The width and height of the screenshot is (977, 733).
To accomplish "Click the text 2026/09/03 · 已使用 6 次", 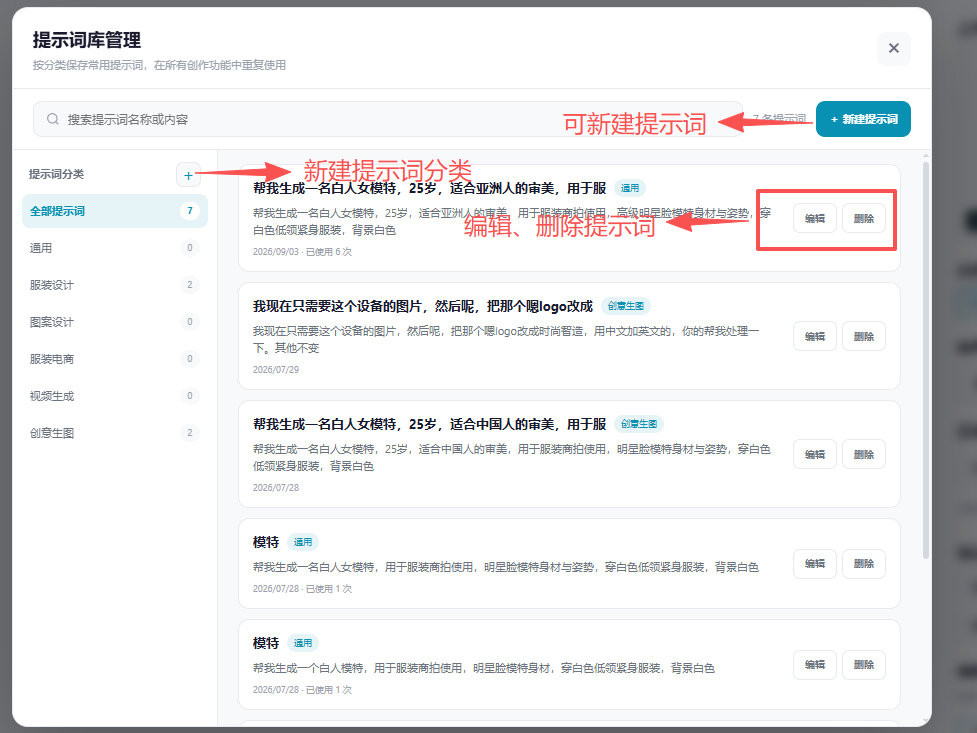I will (x=302, y=252).
